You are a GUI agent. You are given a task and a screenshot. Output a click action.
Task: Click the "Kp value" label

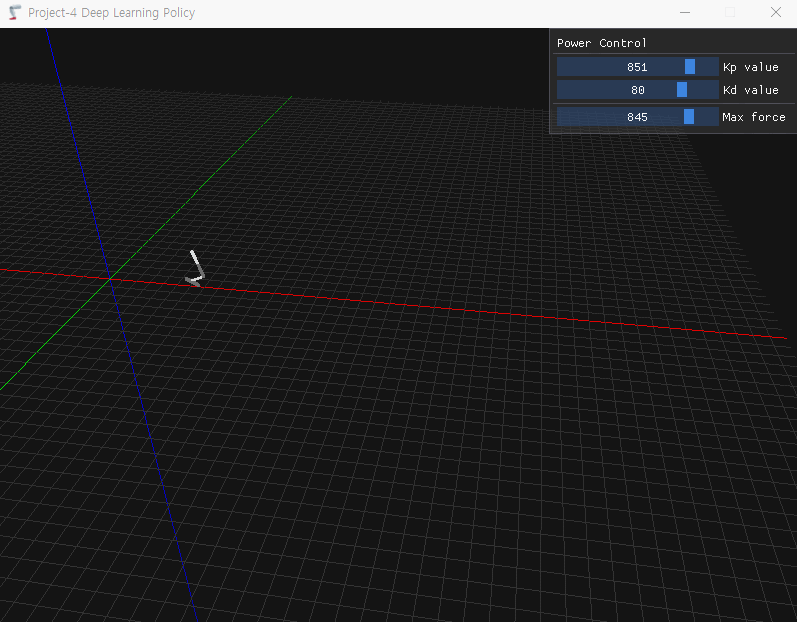(751, 67)
